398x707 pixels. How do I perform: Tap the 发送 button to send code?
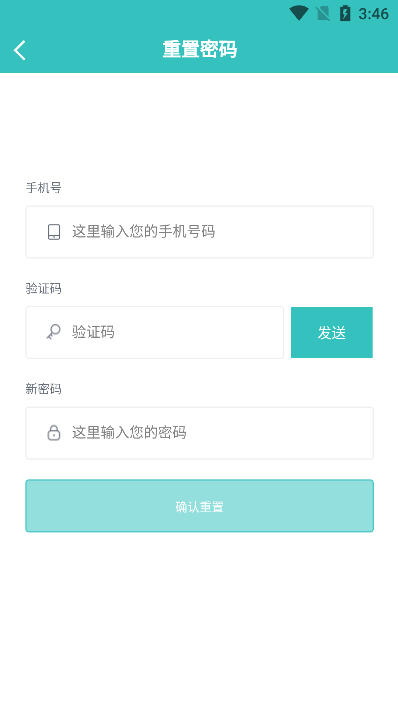(x=332, y=332)
